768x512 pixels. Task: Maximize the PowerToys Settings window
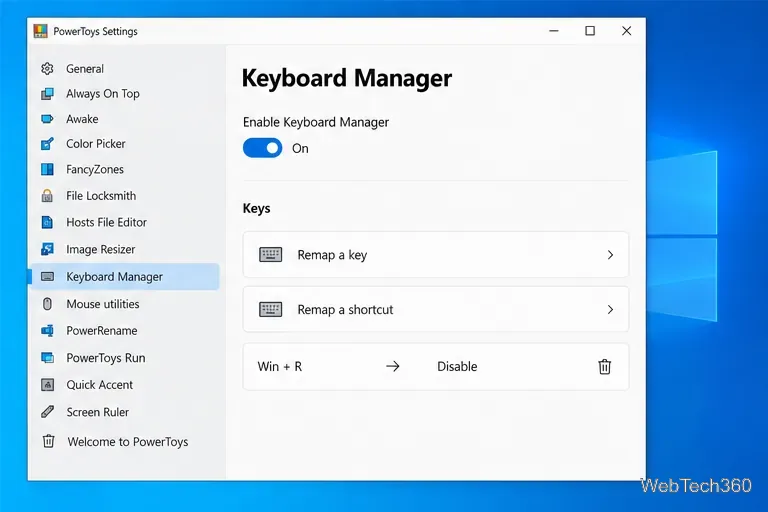[x=590, y=31]
